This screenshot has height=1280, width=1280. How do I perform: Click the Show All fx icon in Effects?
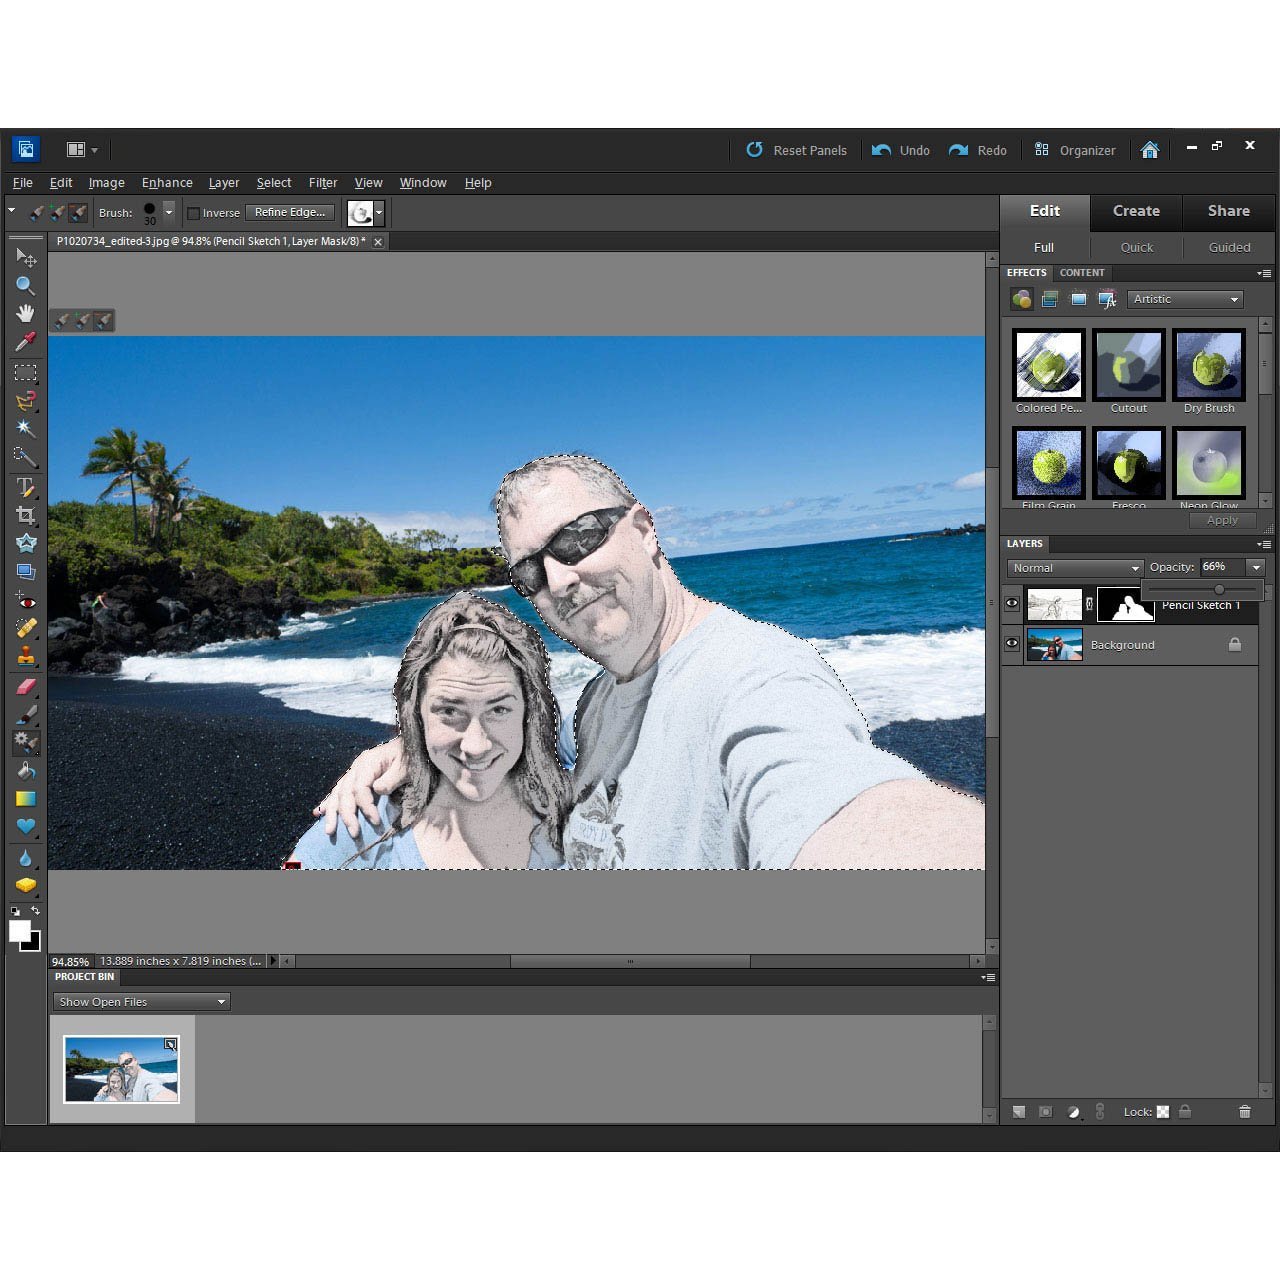[x=1107, y=299]
